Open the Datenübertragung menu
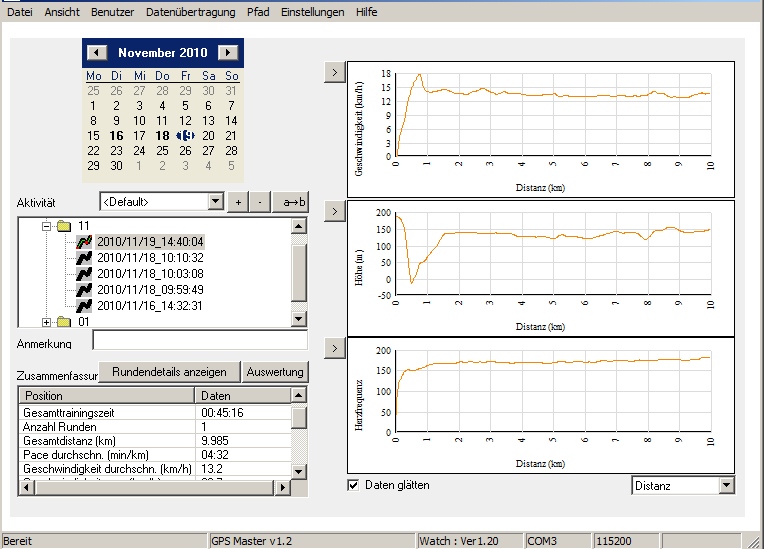The width and height of the screenshot is (764, 549). [190, 12]
